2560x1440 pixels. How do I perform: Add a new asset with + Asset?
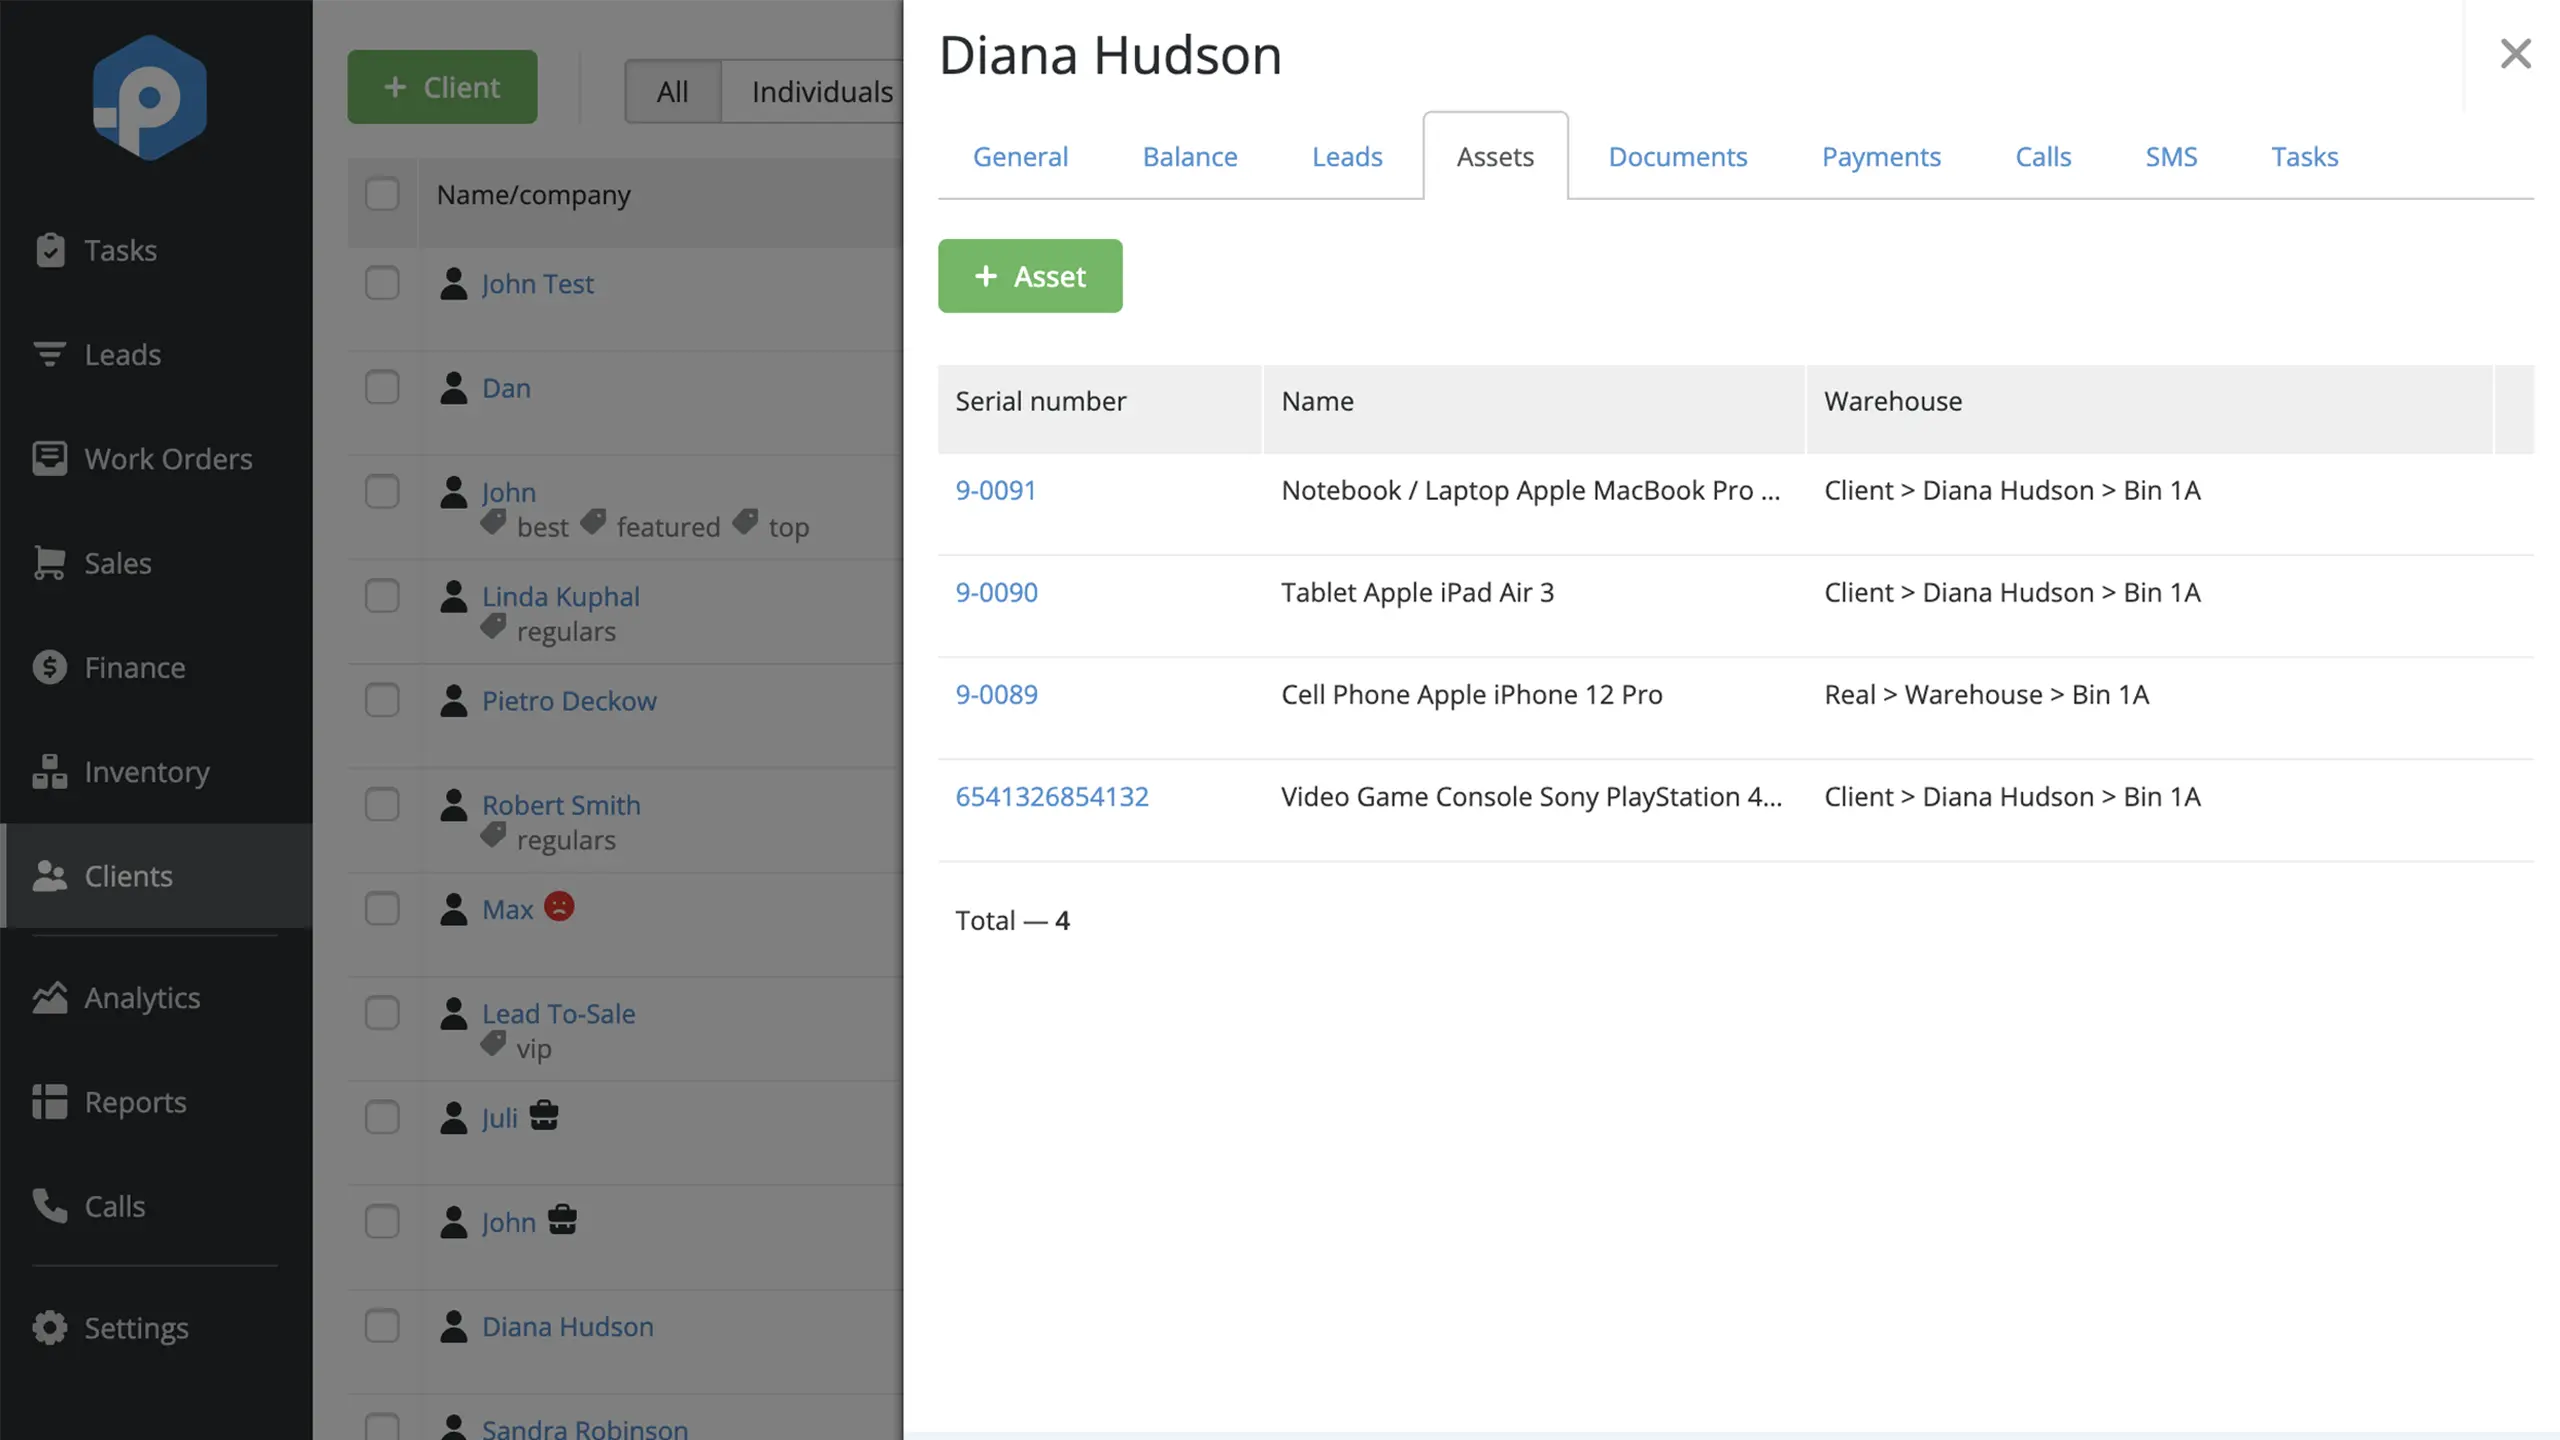pyautogui.click(x=1030, y=276)
